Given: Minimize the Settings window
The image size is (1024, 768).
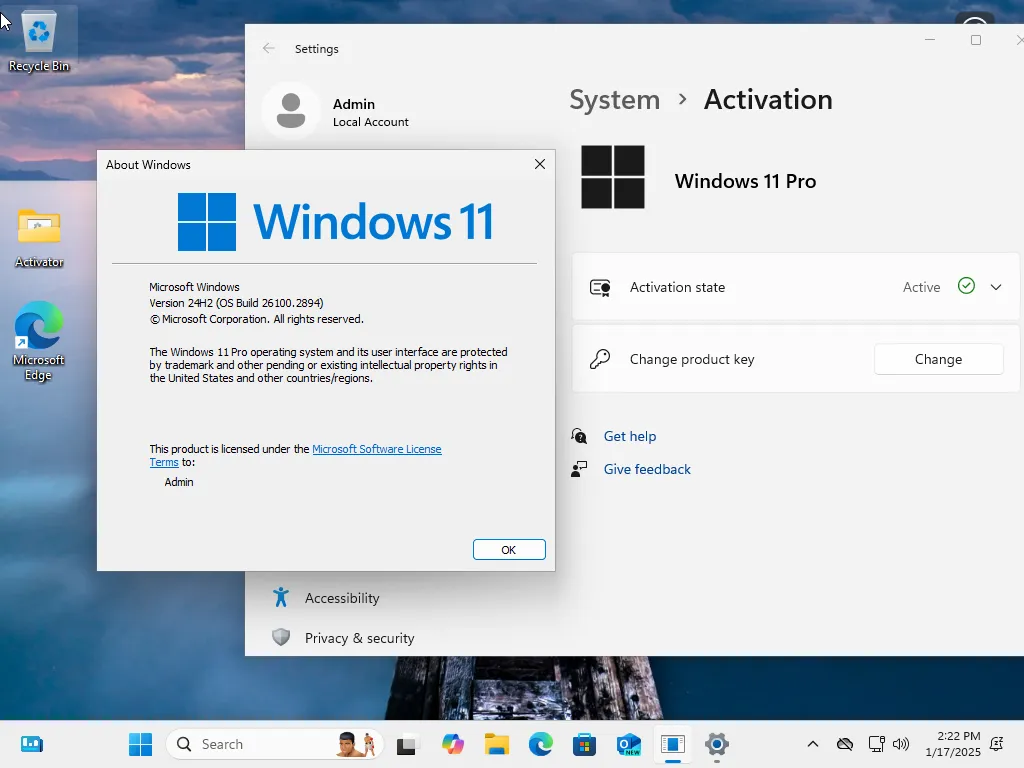Looking at the screenshot, I should [x=930, y=40].
